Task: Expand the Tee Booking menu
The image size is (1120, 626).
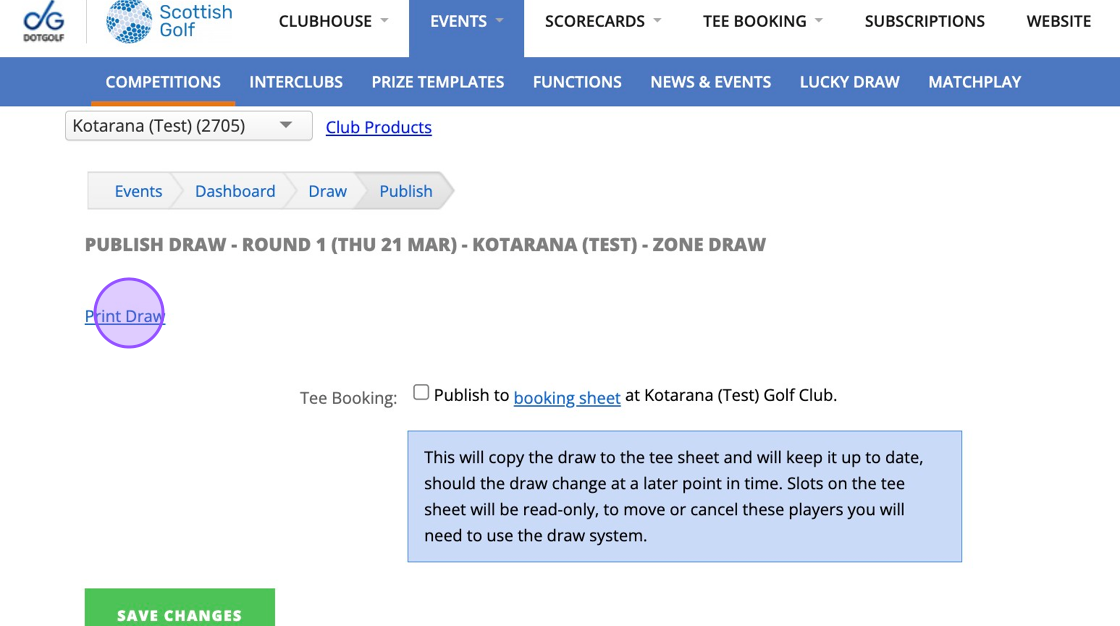Action: 762,21
